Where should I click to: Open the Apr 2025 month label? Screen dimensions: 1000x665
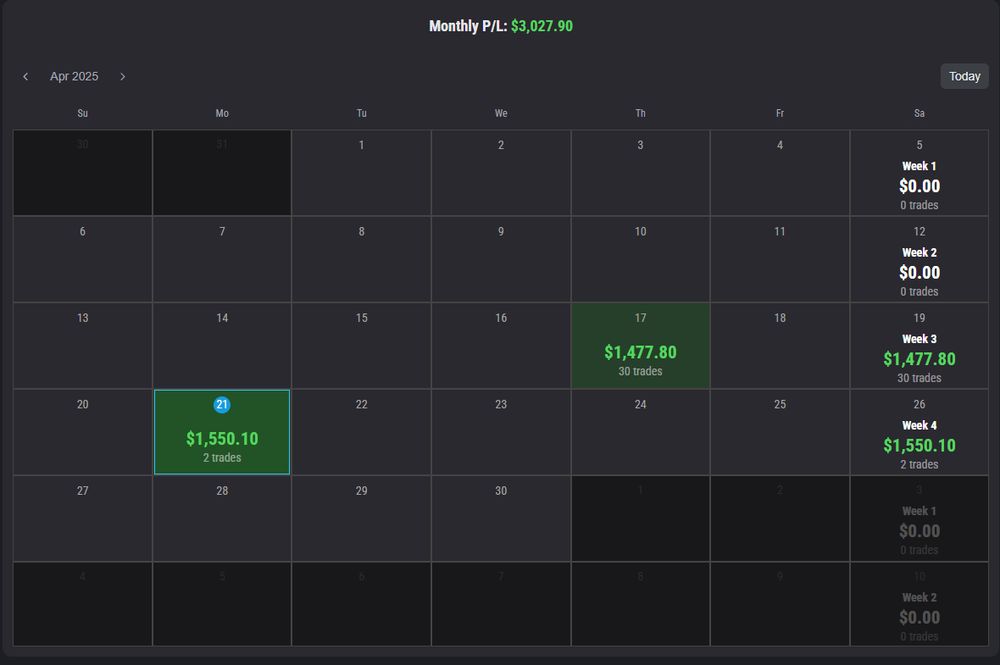(74, 77)
